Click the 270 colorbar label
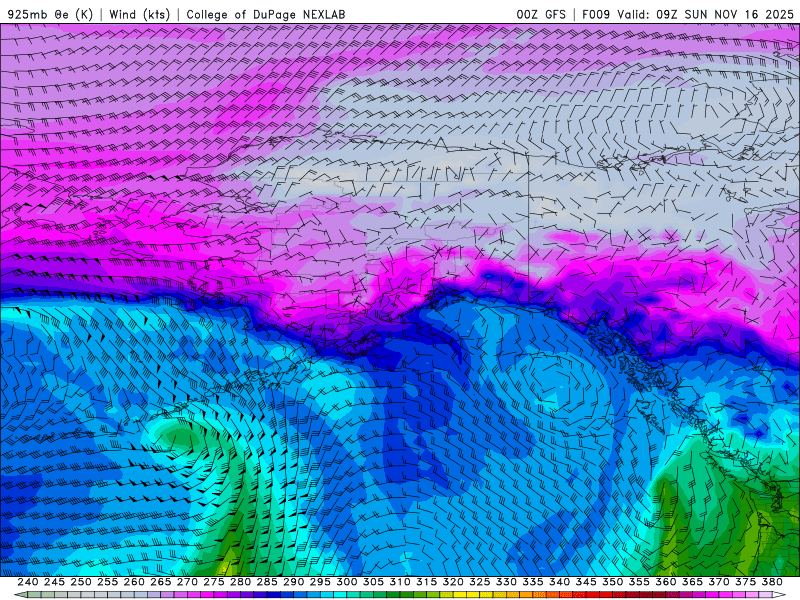Screen dimensions: 800x600 (x=187, y=582)
